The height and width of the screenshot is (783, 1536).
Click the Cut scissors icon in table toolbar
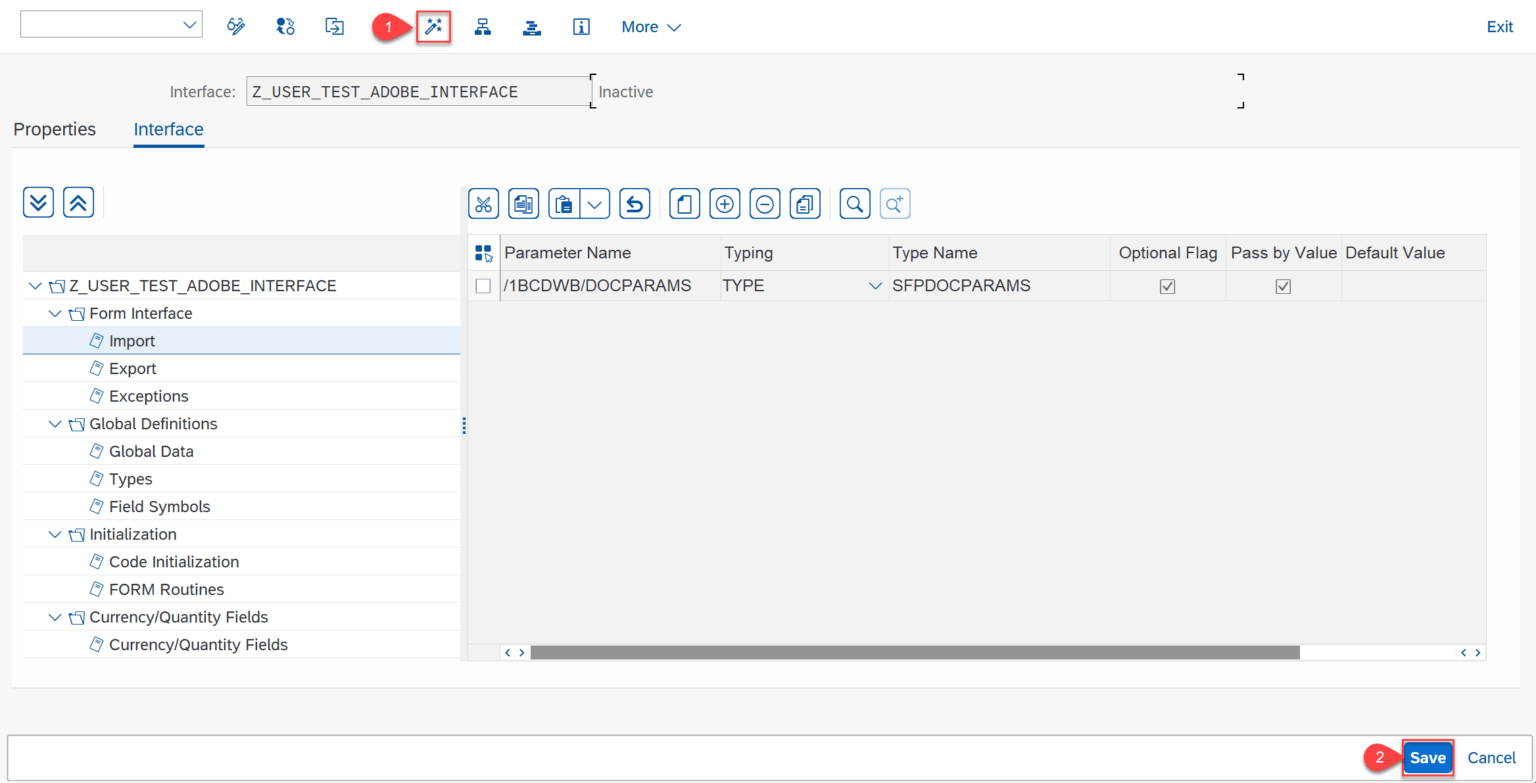click(483, 204)
